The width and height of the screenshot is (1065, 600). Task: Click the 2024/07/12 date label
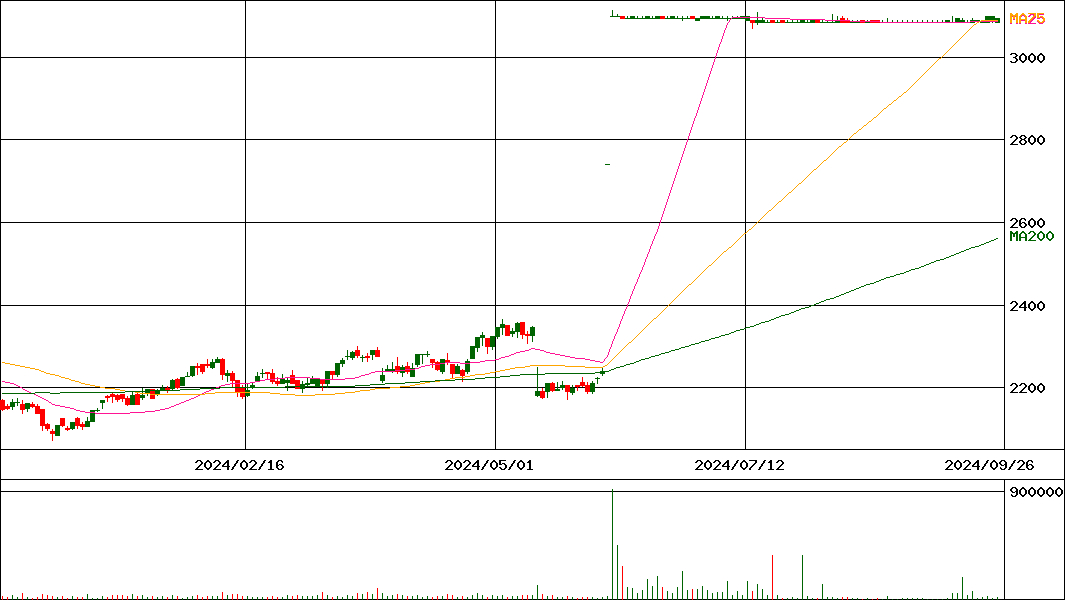pos(739,465)
